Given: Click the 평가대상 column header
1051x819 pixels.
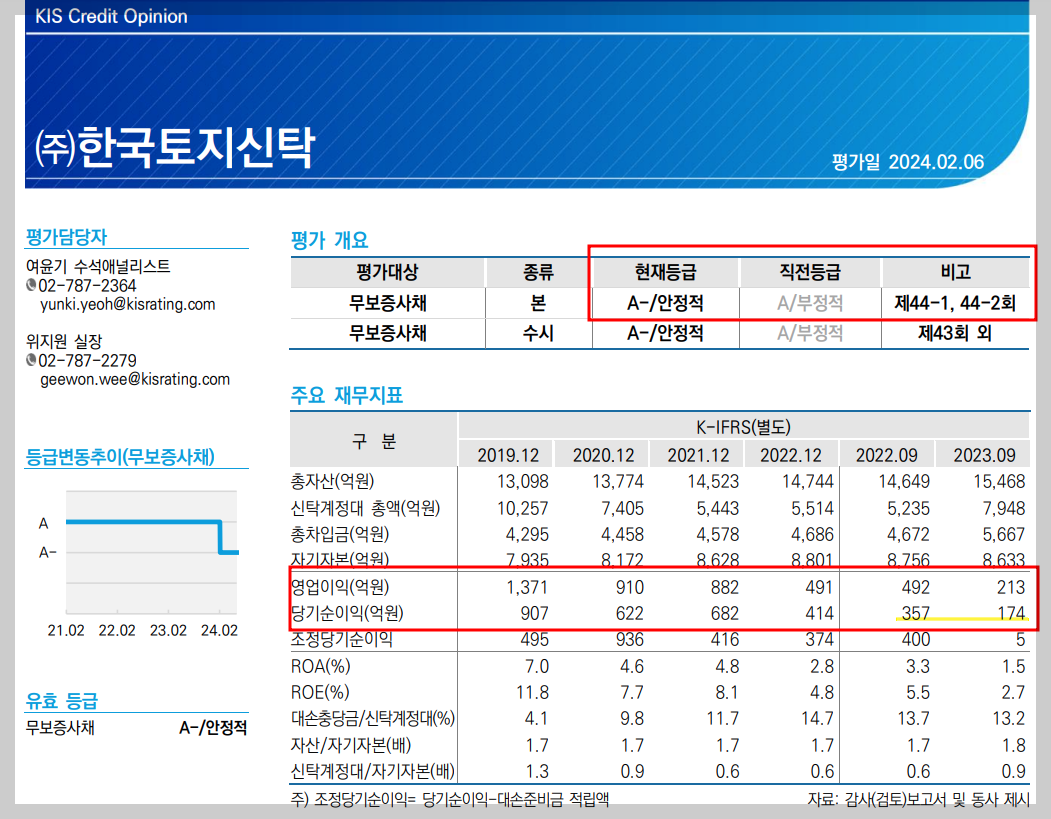Looking at the screenshot, I should coord(387,272).
